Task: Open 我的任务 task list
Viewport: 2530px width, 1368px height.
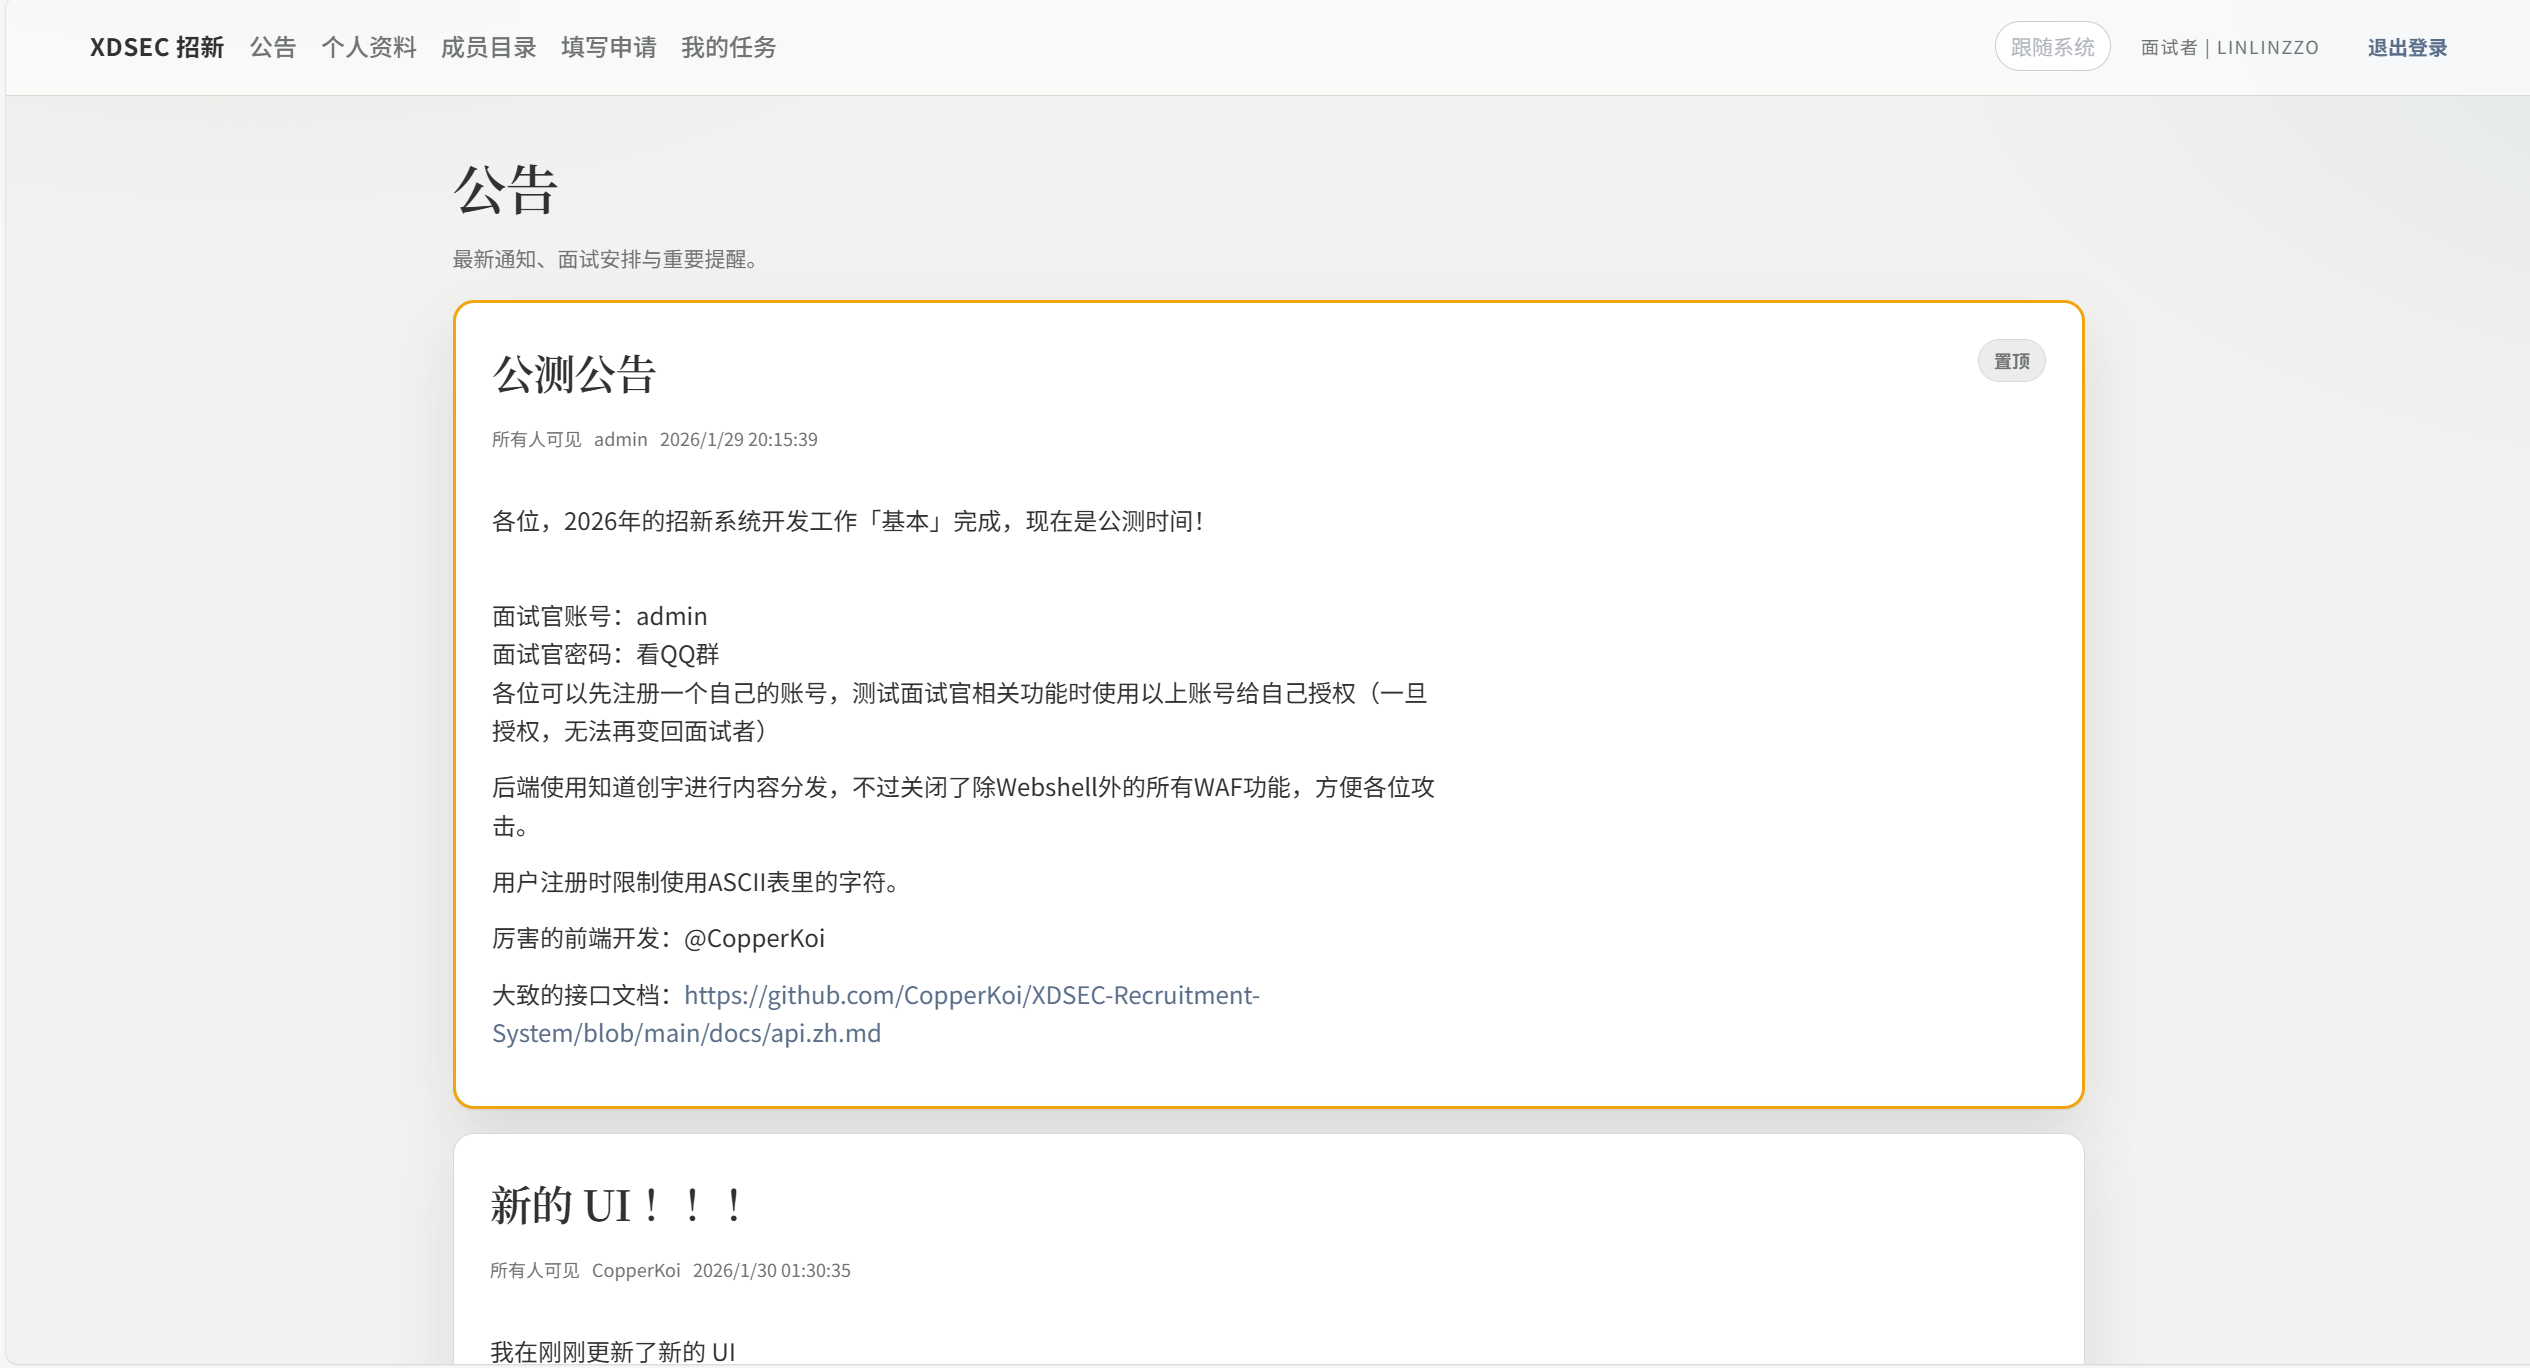Action: [x=729, y=47]
